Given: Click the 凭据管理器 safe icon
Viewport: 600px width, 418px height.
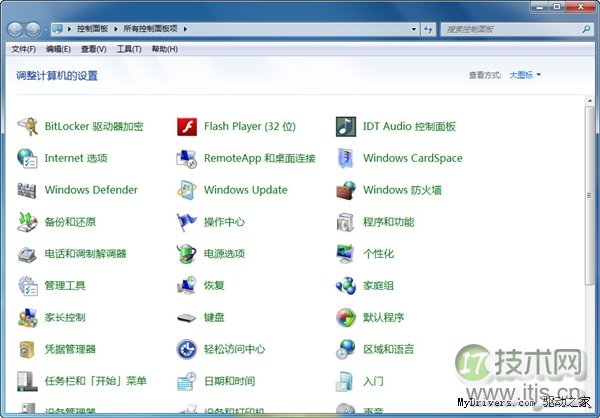Looking at the screenshot, I should coord(28,349).
